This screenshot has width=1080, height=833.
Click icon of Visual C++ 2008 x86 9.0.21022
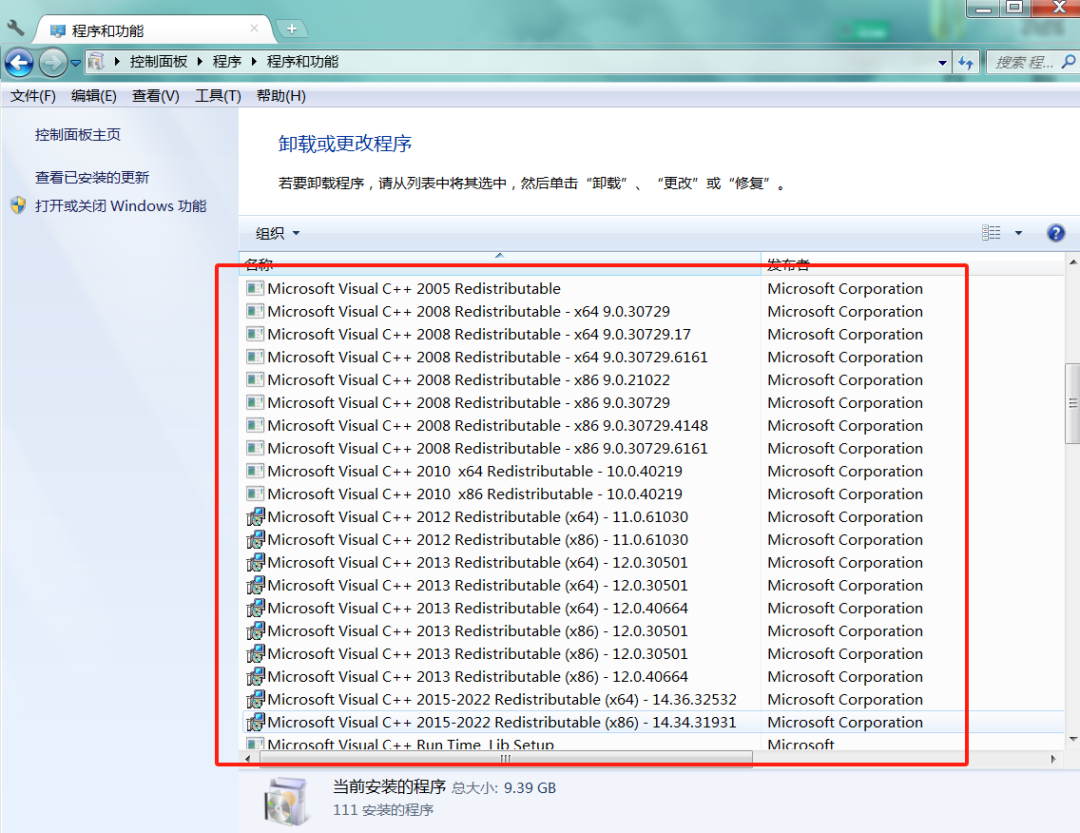255,380
